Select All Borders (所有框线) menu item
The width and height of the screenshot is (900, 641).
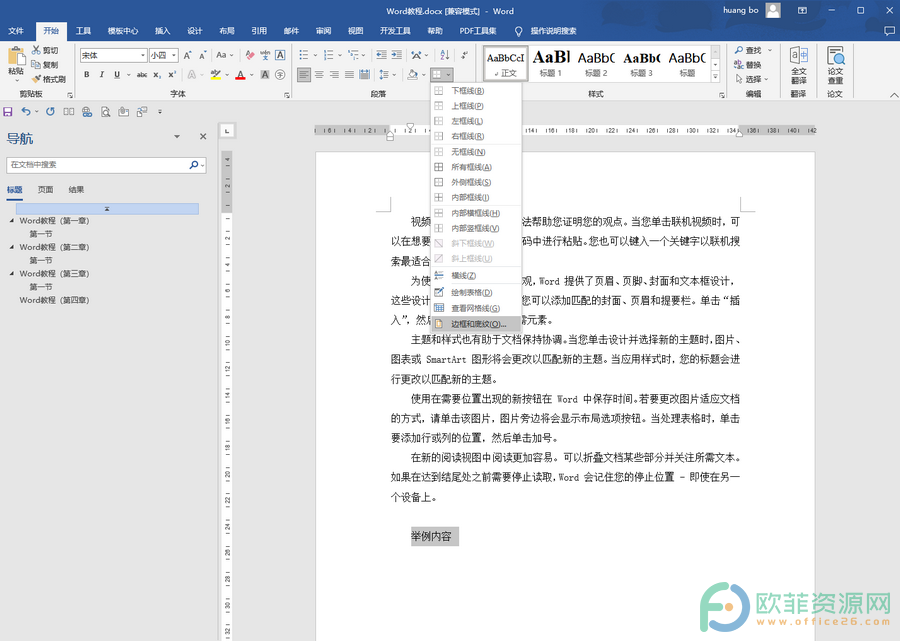pyautogui.click(x=476, y=167)
